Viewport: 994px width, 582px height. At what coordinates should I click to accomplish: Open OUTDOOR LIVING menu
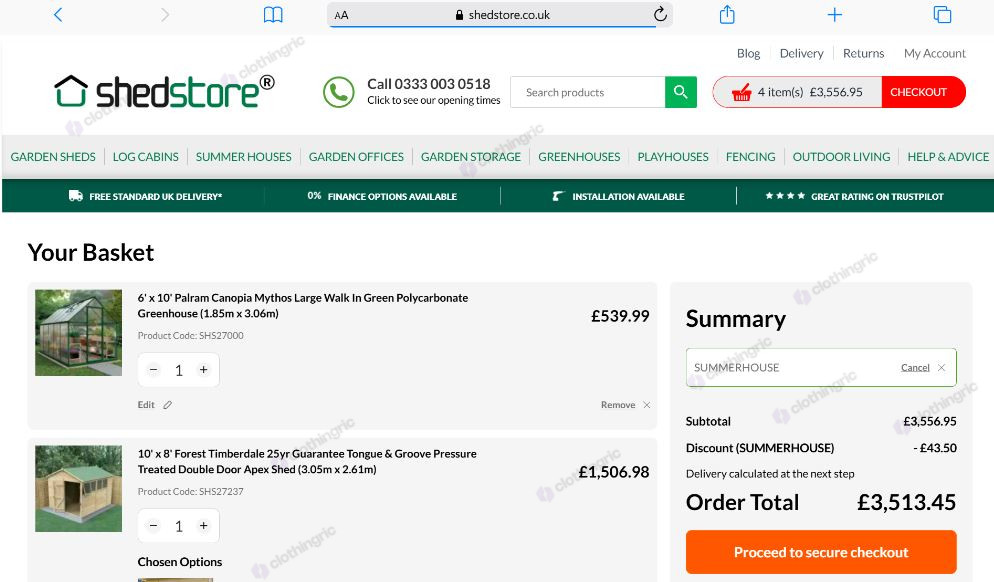pos(841,157)
